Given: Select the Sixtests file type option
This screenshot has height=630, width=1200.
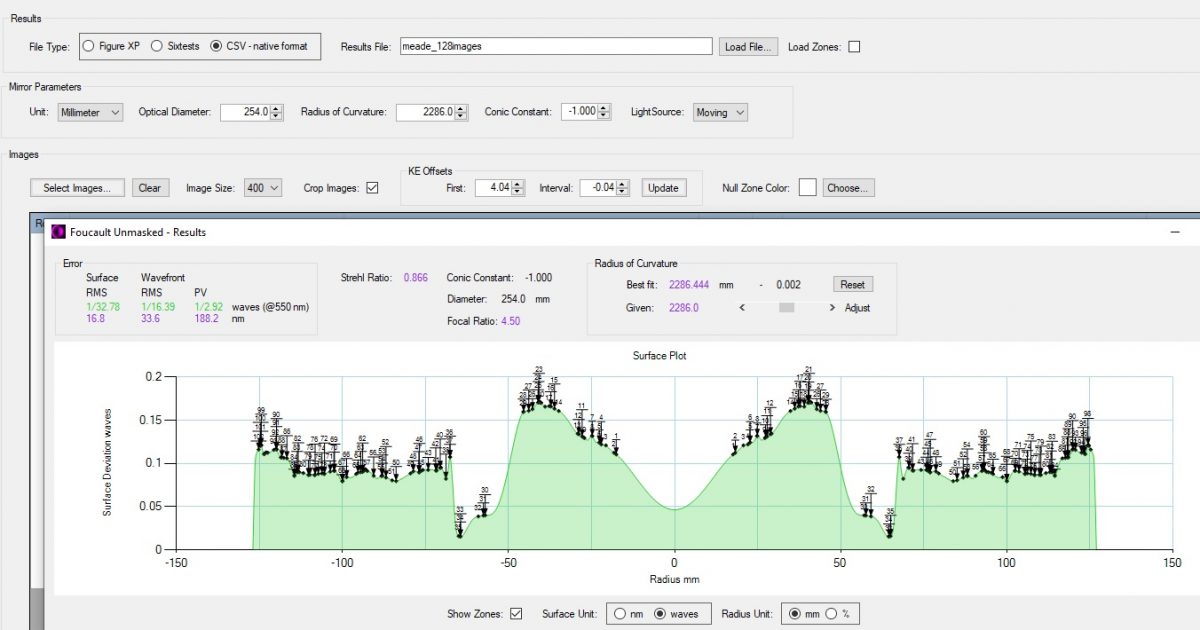Looking at the screenshot, I should (x=157, y=46).
